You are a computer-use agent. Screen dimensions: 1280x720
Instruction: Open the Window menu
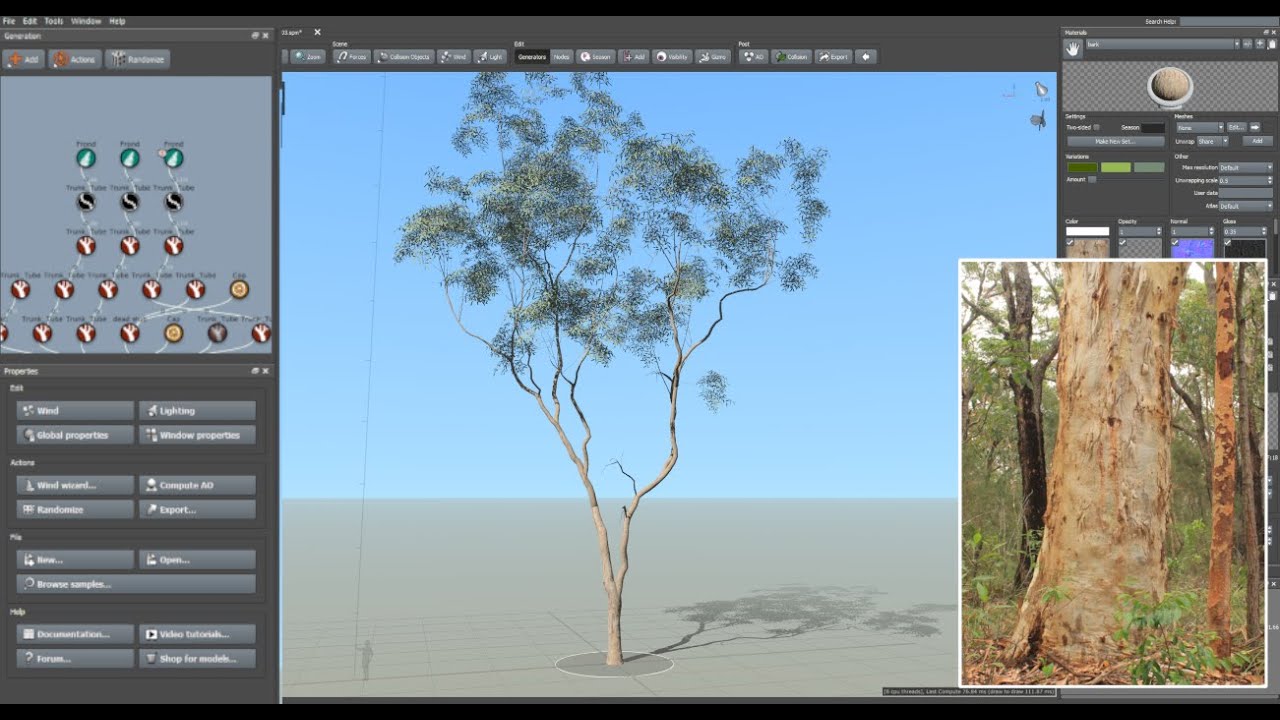tap(86, 21)
